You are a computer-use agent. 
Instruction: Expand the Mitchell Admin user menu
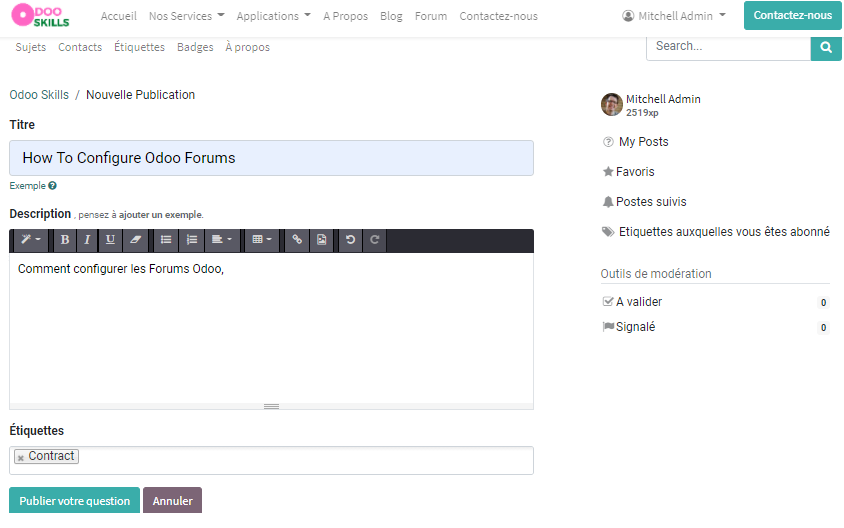[x=674, y=16]
